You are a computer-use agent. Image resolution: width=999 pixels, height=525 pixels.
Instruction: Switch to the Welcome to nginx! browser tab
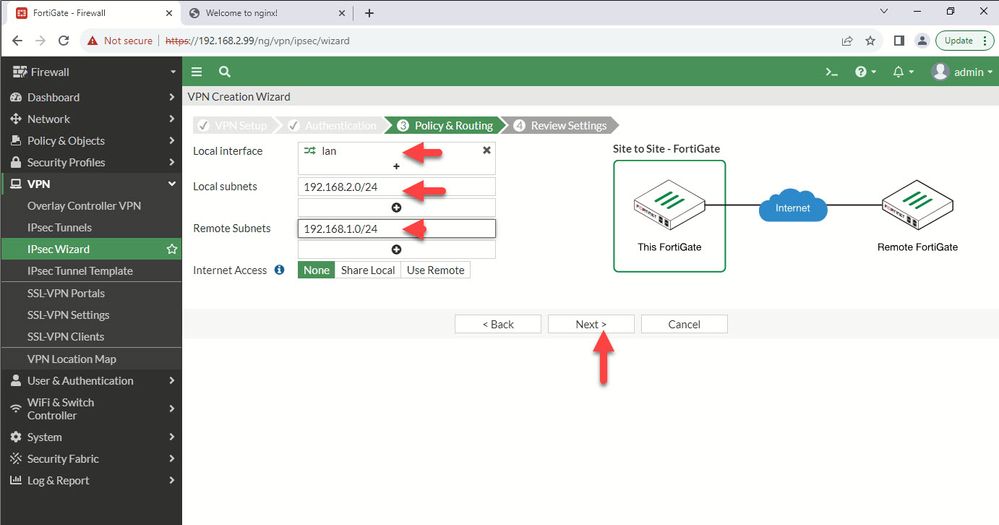266,13
